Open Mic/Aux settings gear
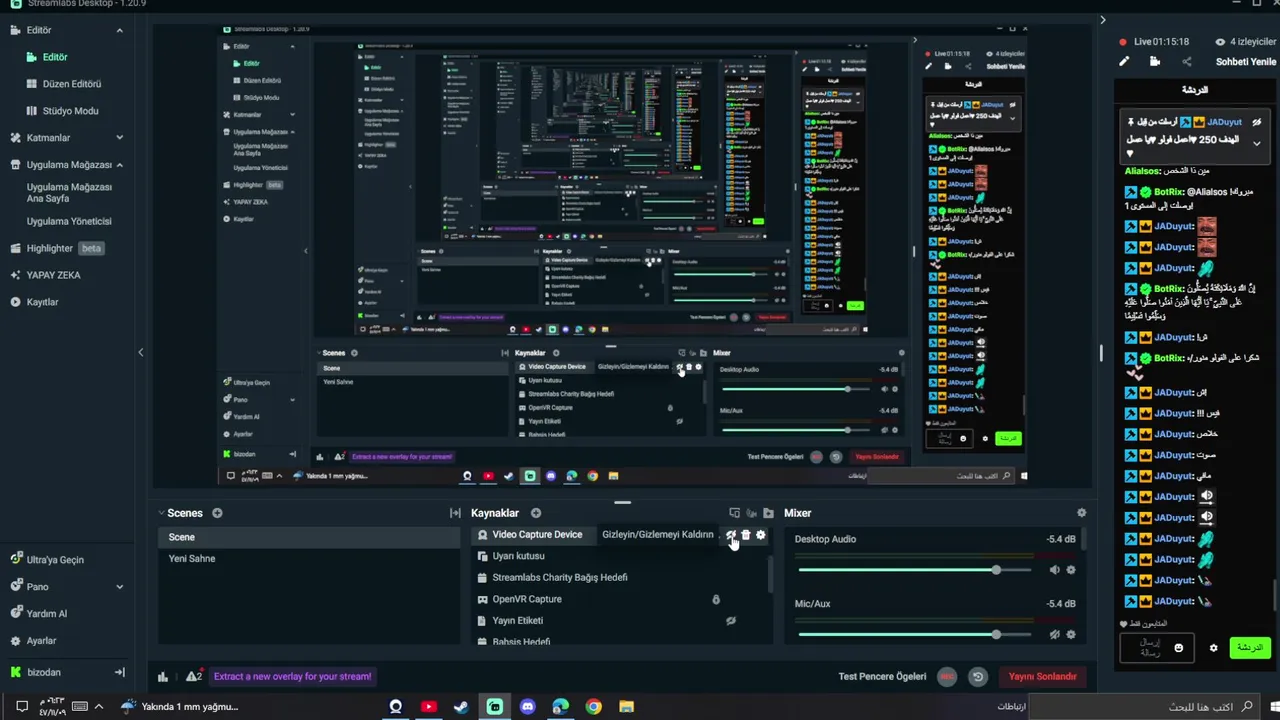This screenshot has width=1280, height=720. [1071, 635]
